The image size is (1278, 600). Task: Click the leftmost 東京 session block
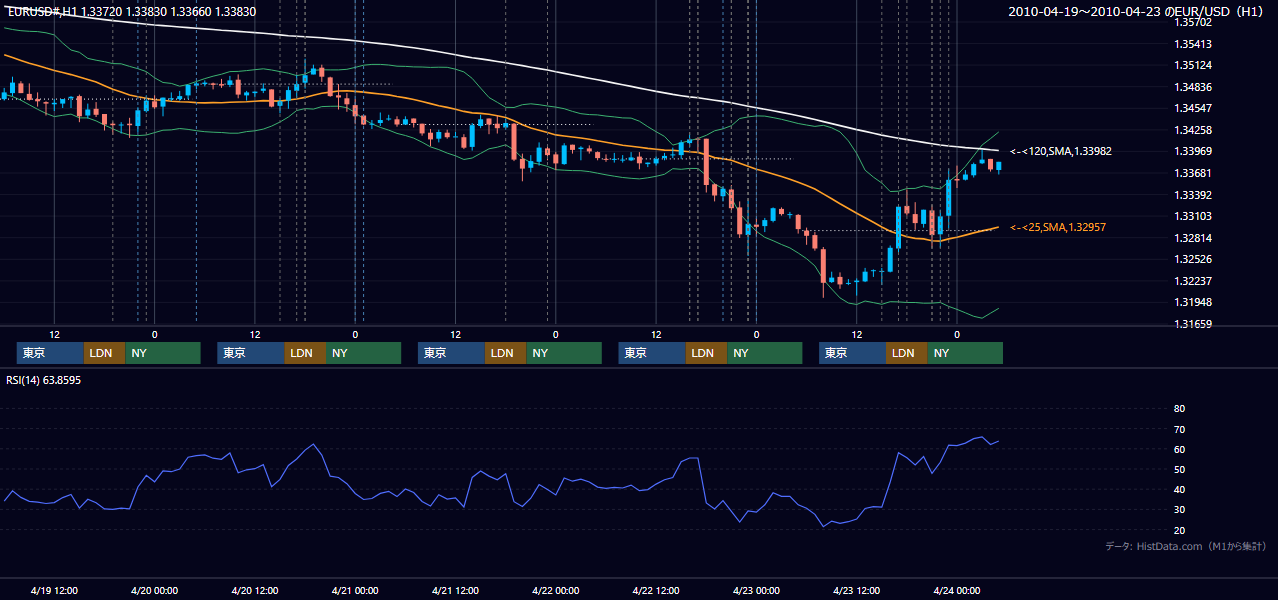coord(50,353)
